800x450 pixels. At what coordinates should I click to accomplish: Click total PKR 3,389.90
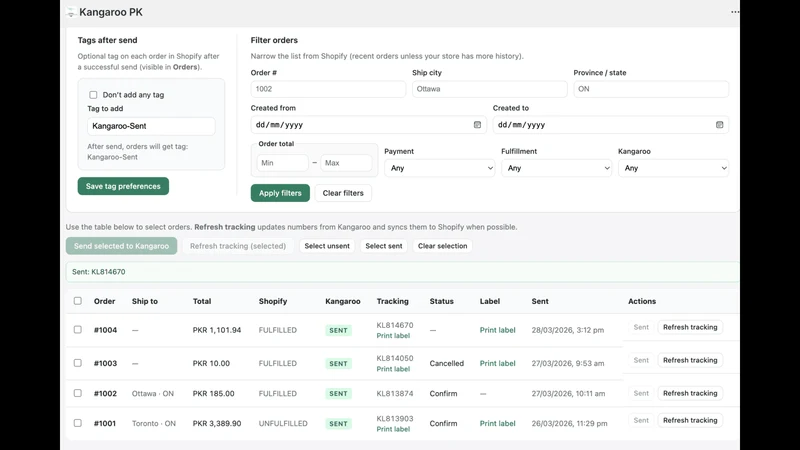[217, 423]
